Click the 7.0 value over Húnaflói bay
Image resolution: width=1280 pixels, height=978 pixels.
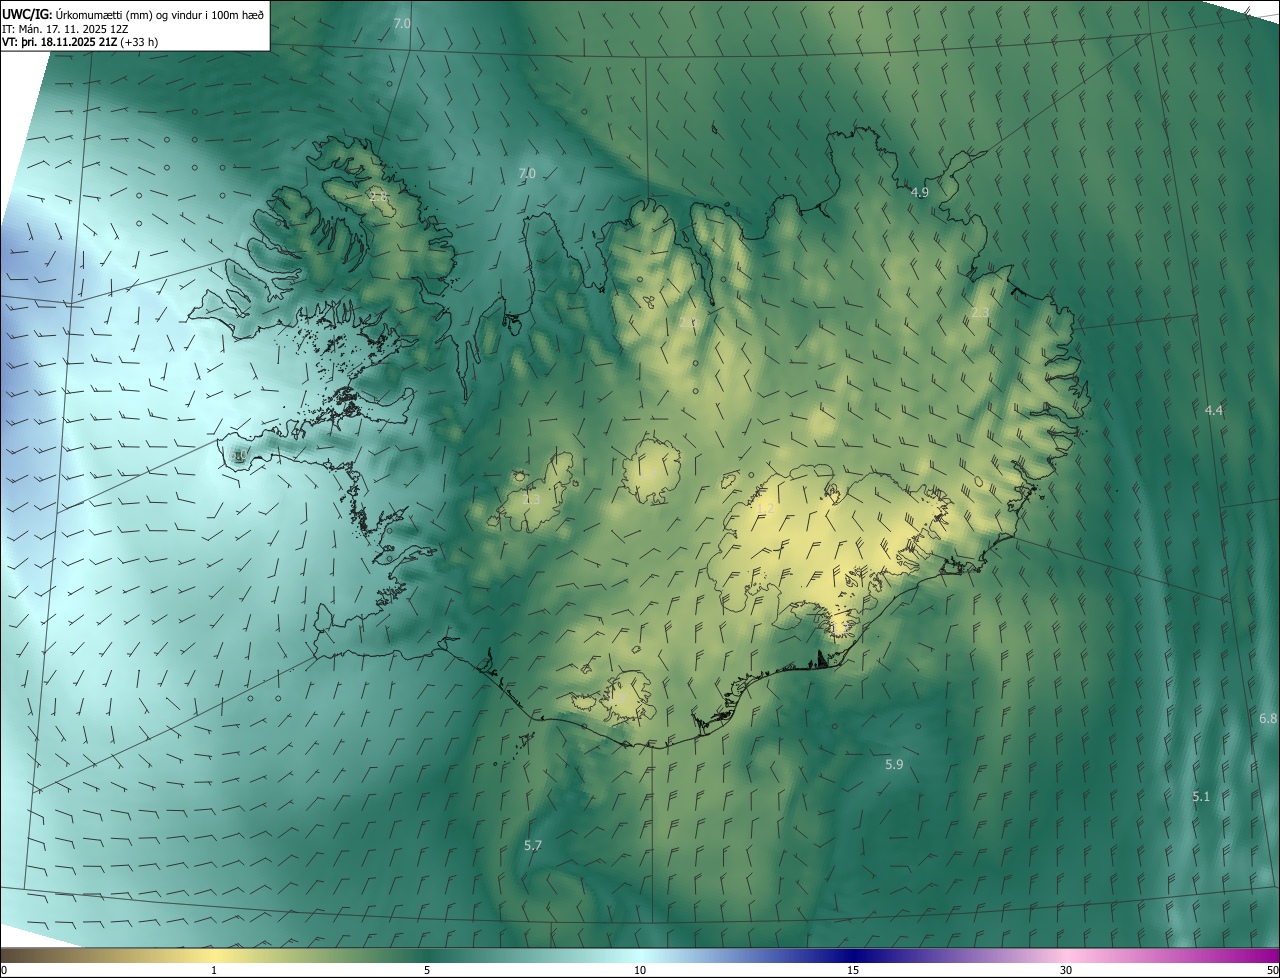click(x=527, y=174)
